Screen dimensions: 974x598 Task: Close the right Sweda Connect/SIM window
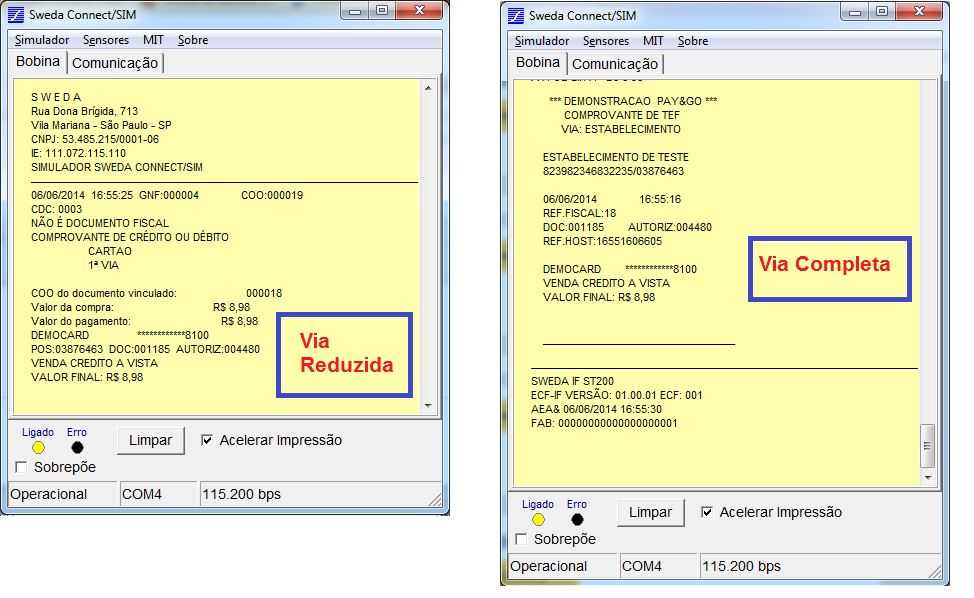(919, 12)
